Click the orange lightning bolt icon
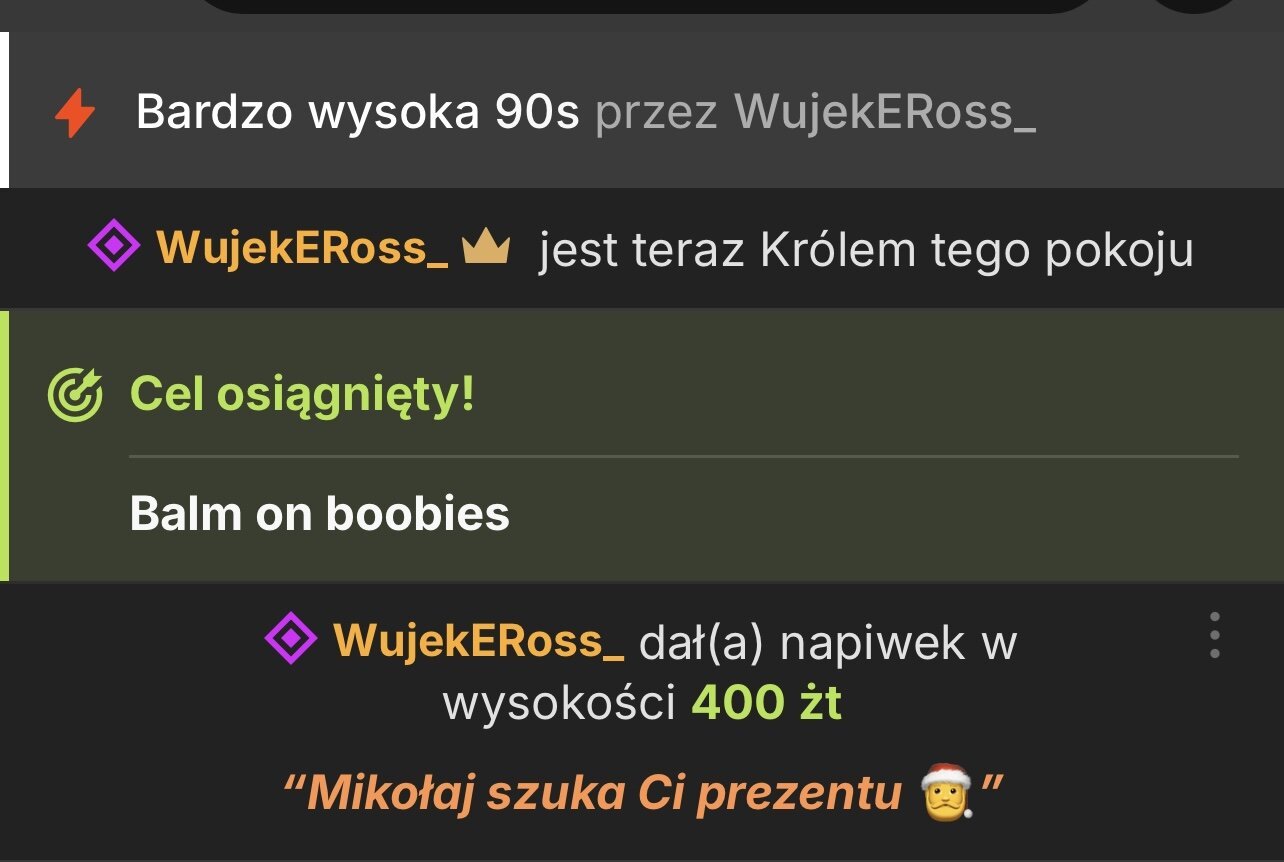Screen dimensions: 1284x862 pos(75,114)
